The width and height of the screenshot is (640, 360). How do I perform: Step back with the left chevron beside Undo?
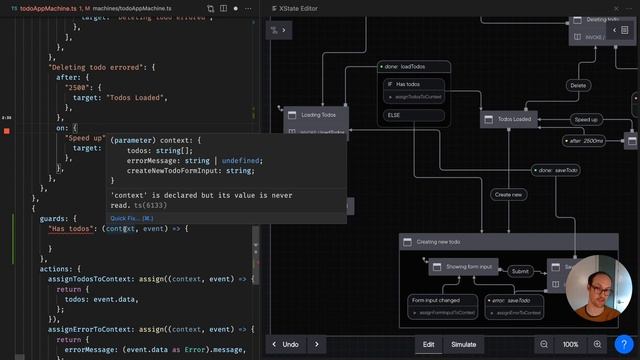coord(274,344)
